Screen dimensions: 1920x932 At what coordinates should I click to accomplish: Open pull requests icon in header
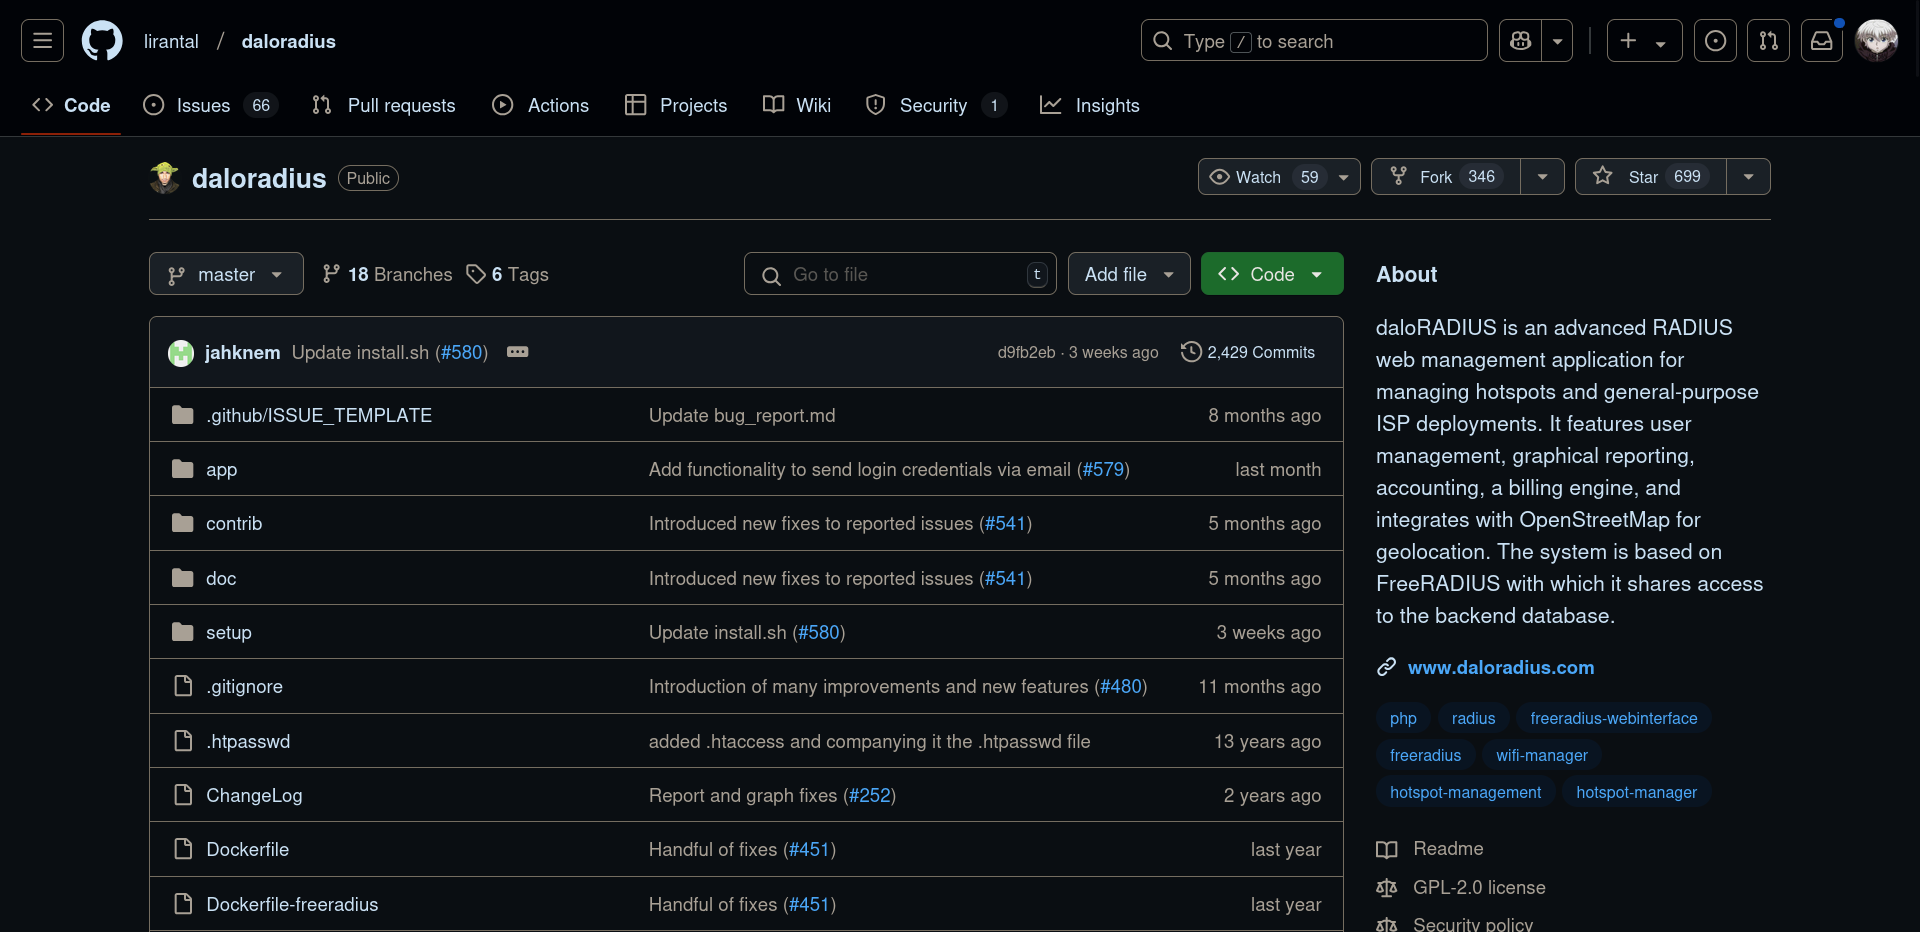pyautogui.click(x=1768, y=41)
